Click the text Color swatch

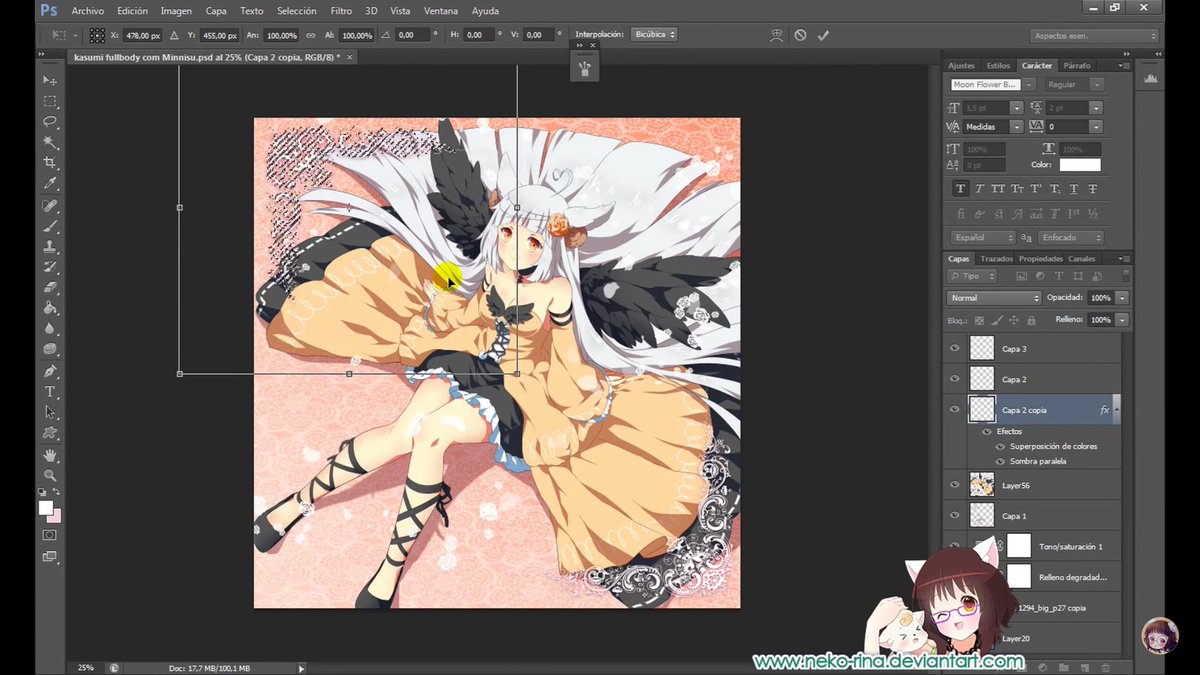point(1080,165)
